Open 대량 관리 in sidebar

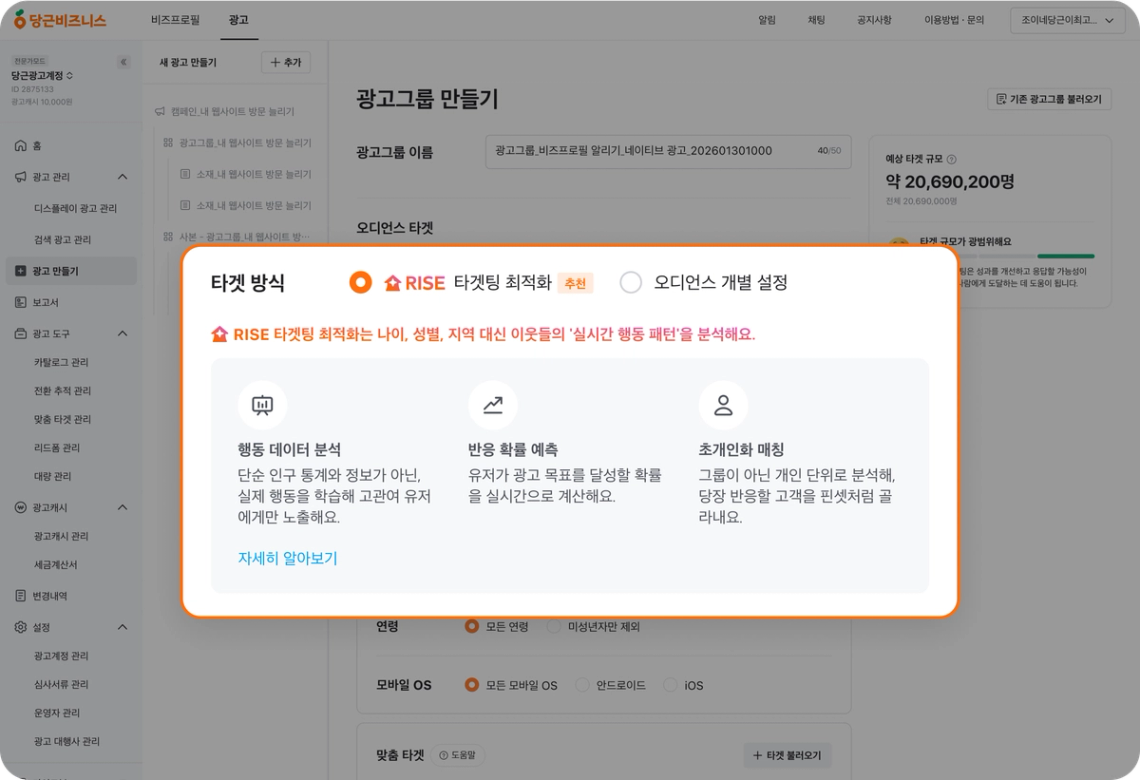(x=52, y=476)
